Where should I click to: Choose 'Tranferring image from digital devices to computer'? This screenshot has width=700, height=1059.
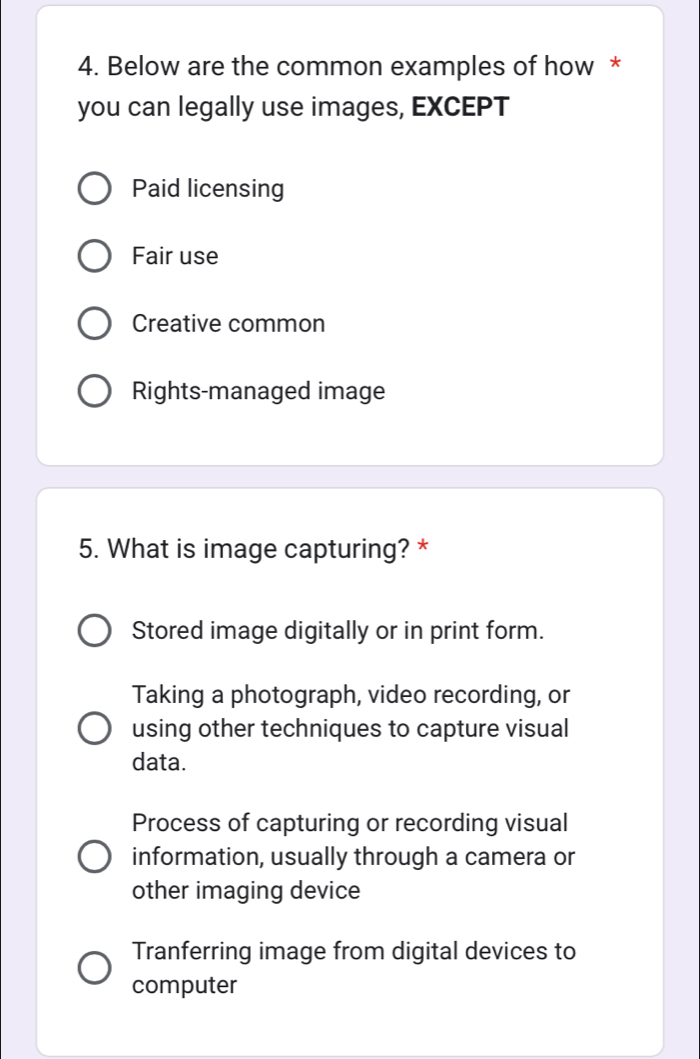pyautogui.click(x=95, y=968)
